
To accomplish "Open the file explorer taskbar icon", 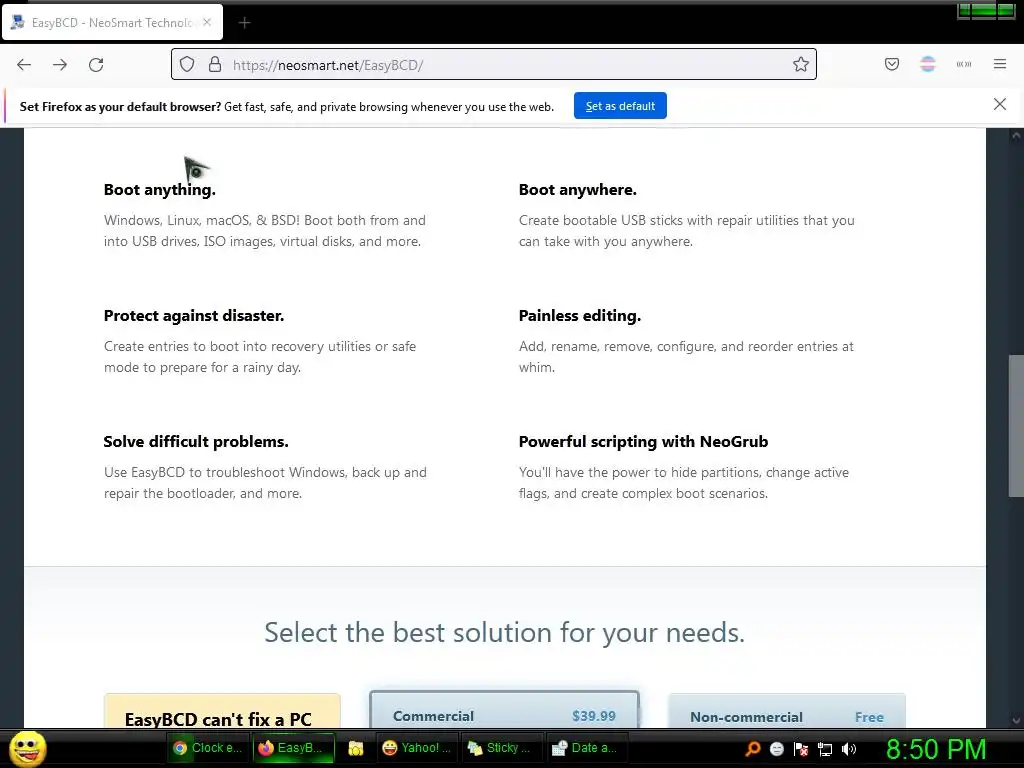I will point(355,748).
